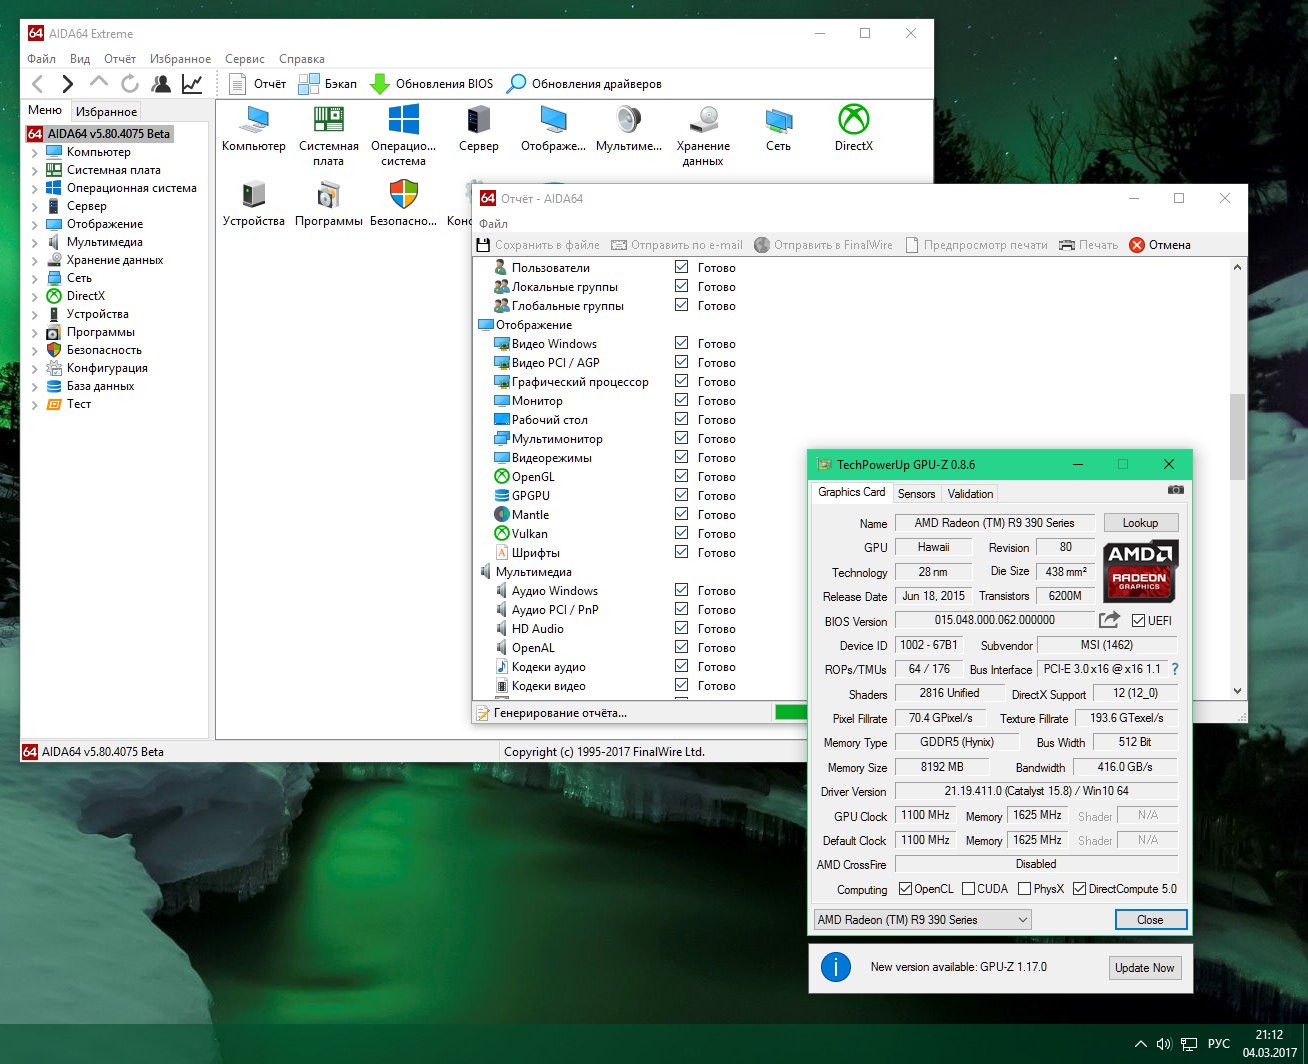The width and height of the screenshot is (1308, 1064).
Task: Click the Close button in GPU-Z
Action: [1150, 919]
